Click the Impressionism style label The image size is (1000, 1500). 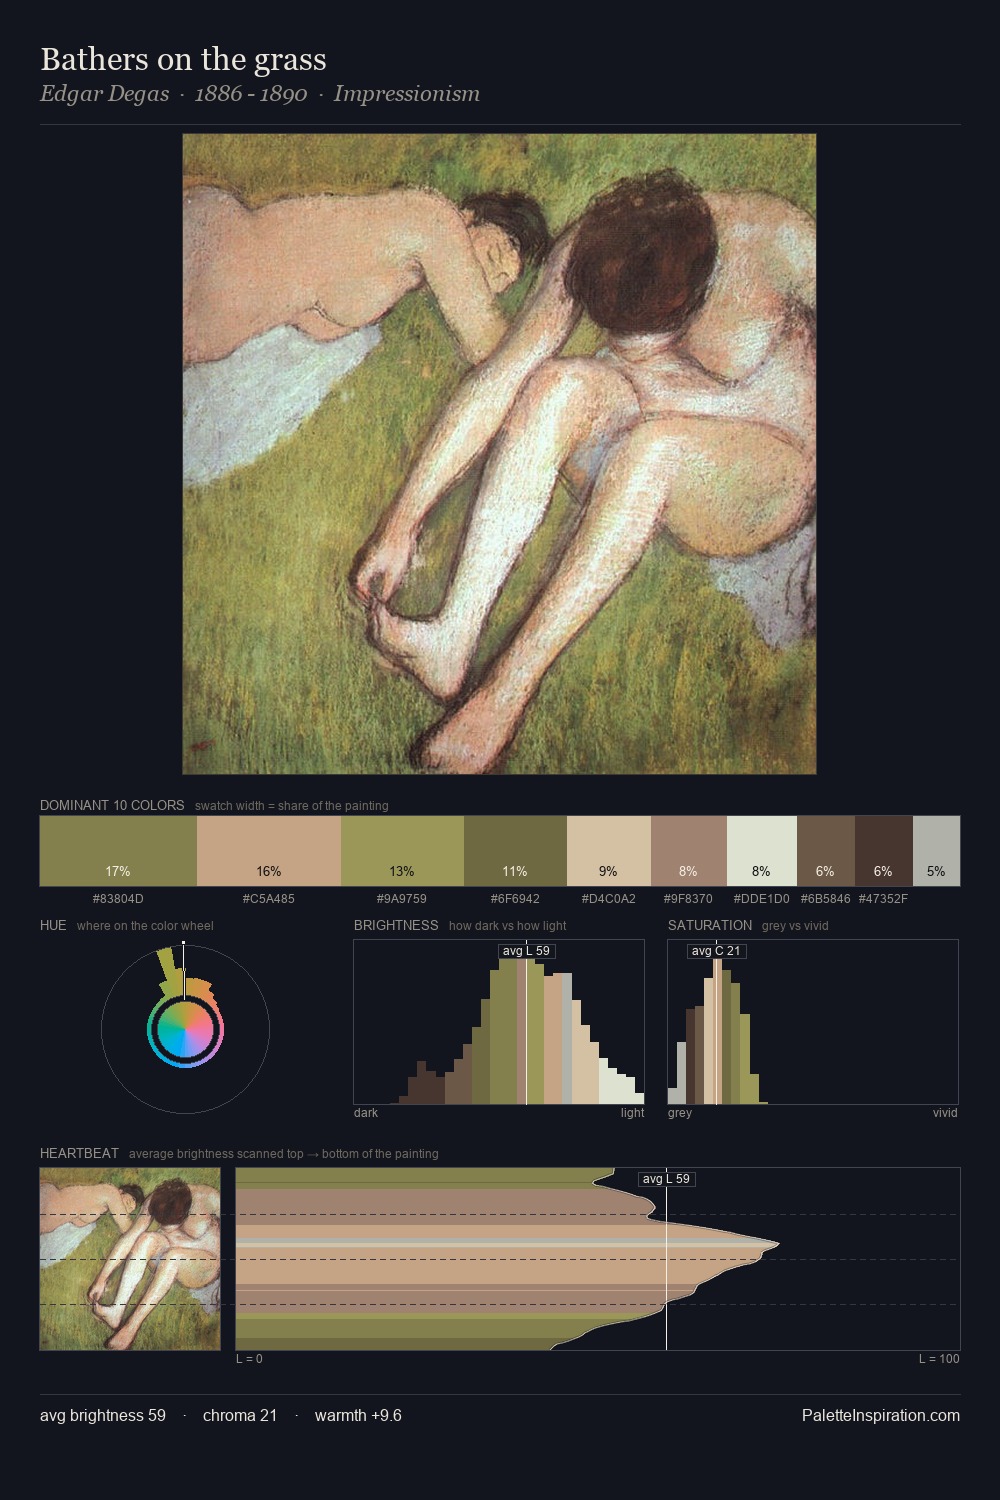pyautogui.click(x=407, y=94)
